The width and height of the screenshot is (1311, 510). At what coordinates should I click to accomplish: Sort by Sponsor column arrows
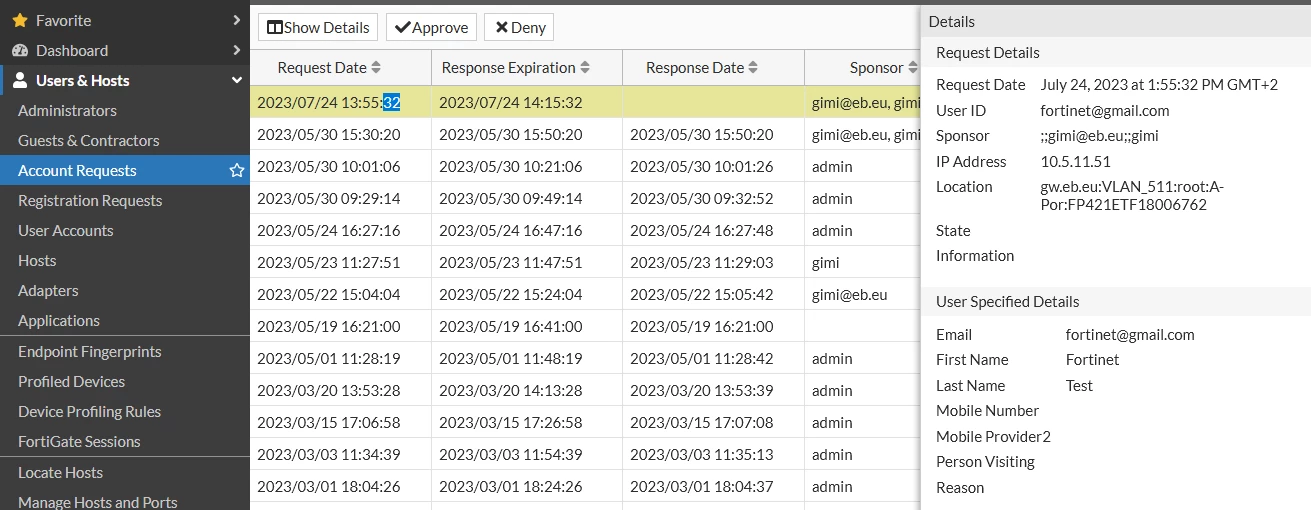(x=912, y=68)
